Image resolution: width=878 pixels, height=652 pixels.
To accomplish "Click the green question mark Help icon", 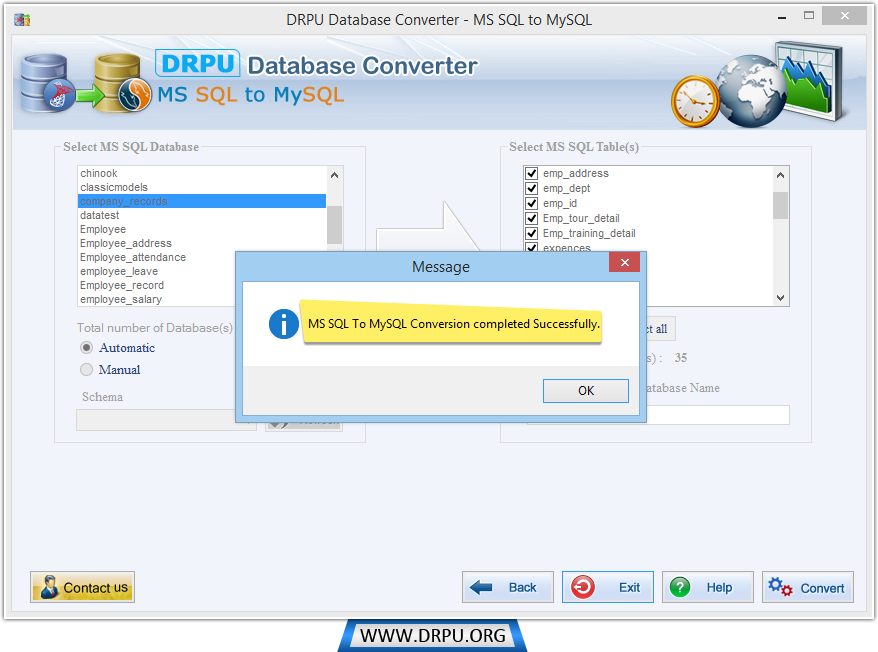I will (x=680, y=587).
